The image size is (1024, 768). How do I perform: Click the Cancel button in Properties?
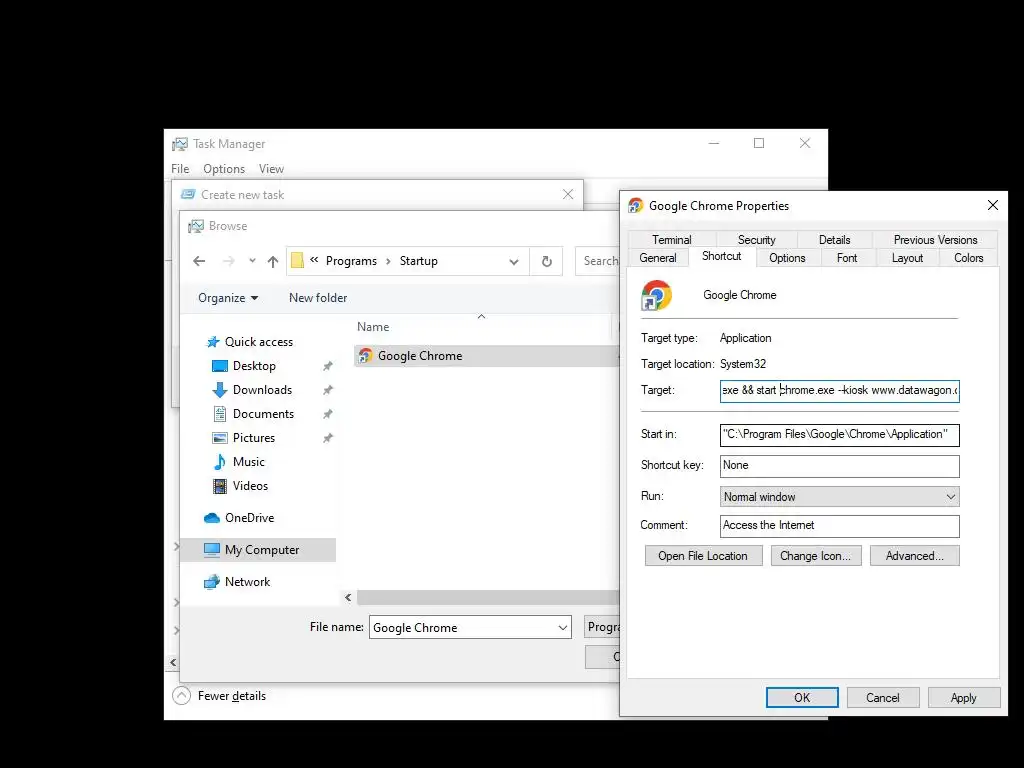coord(883,697)
